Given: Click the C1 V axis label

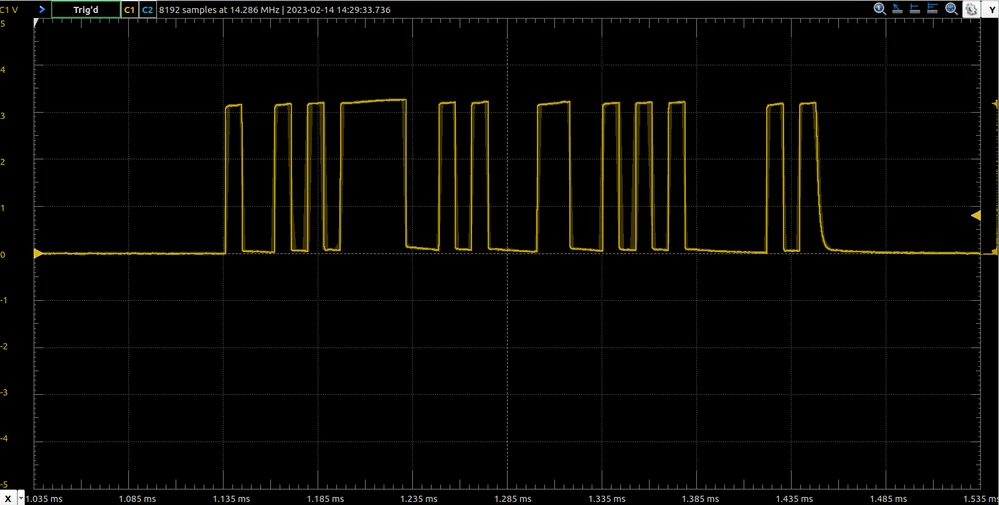Looking at the screenshot, I should tap(8, 10).
